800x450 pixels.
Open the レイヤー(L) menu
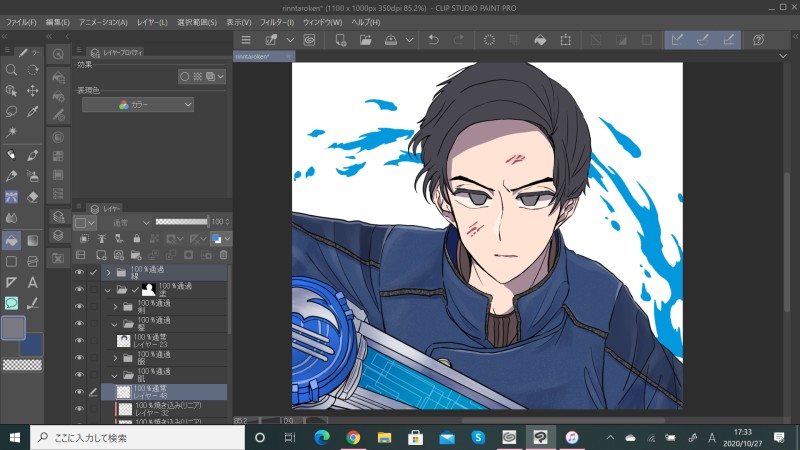(153, 22)
